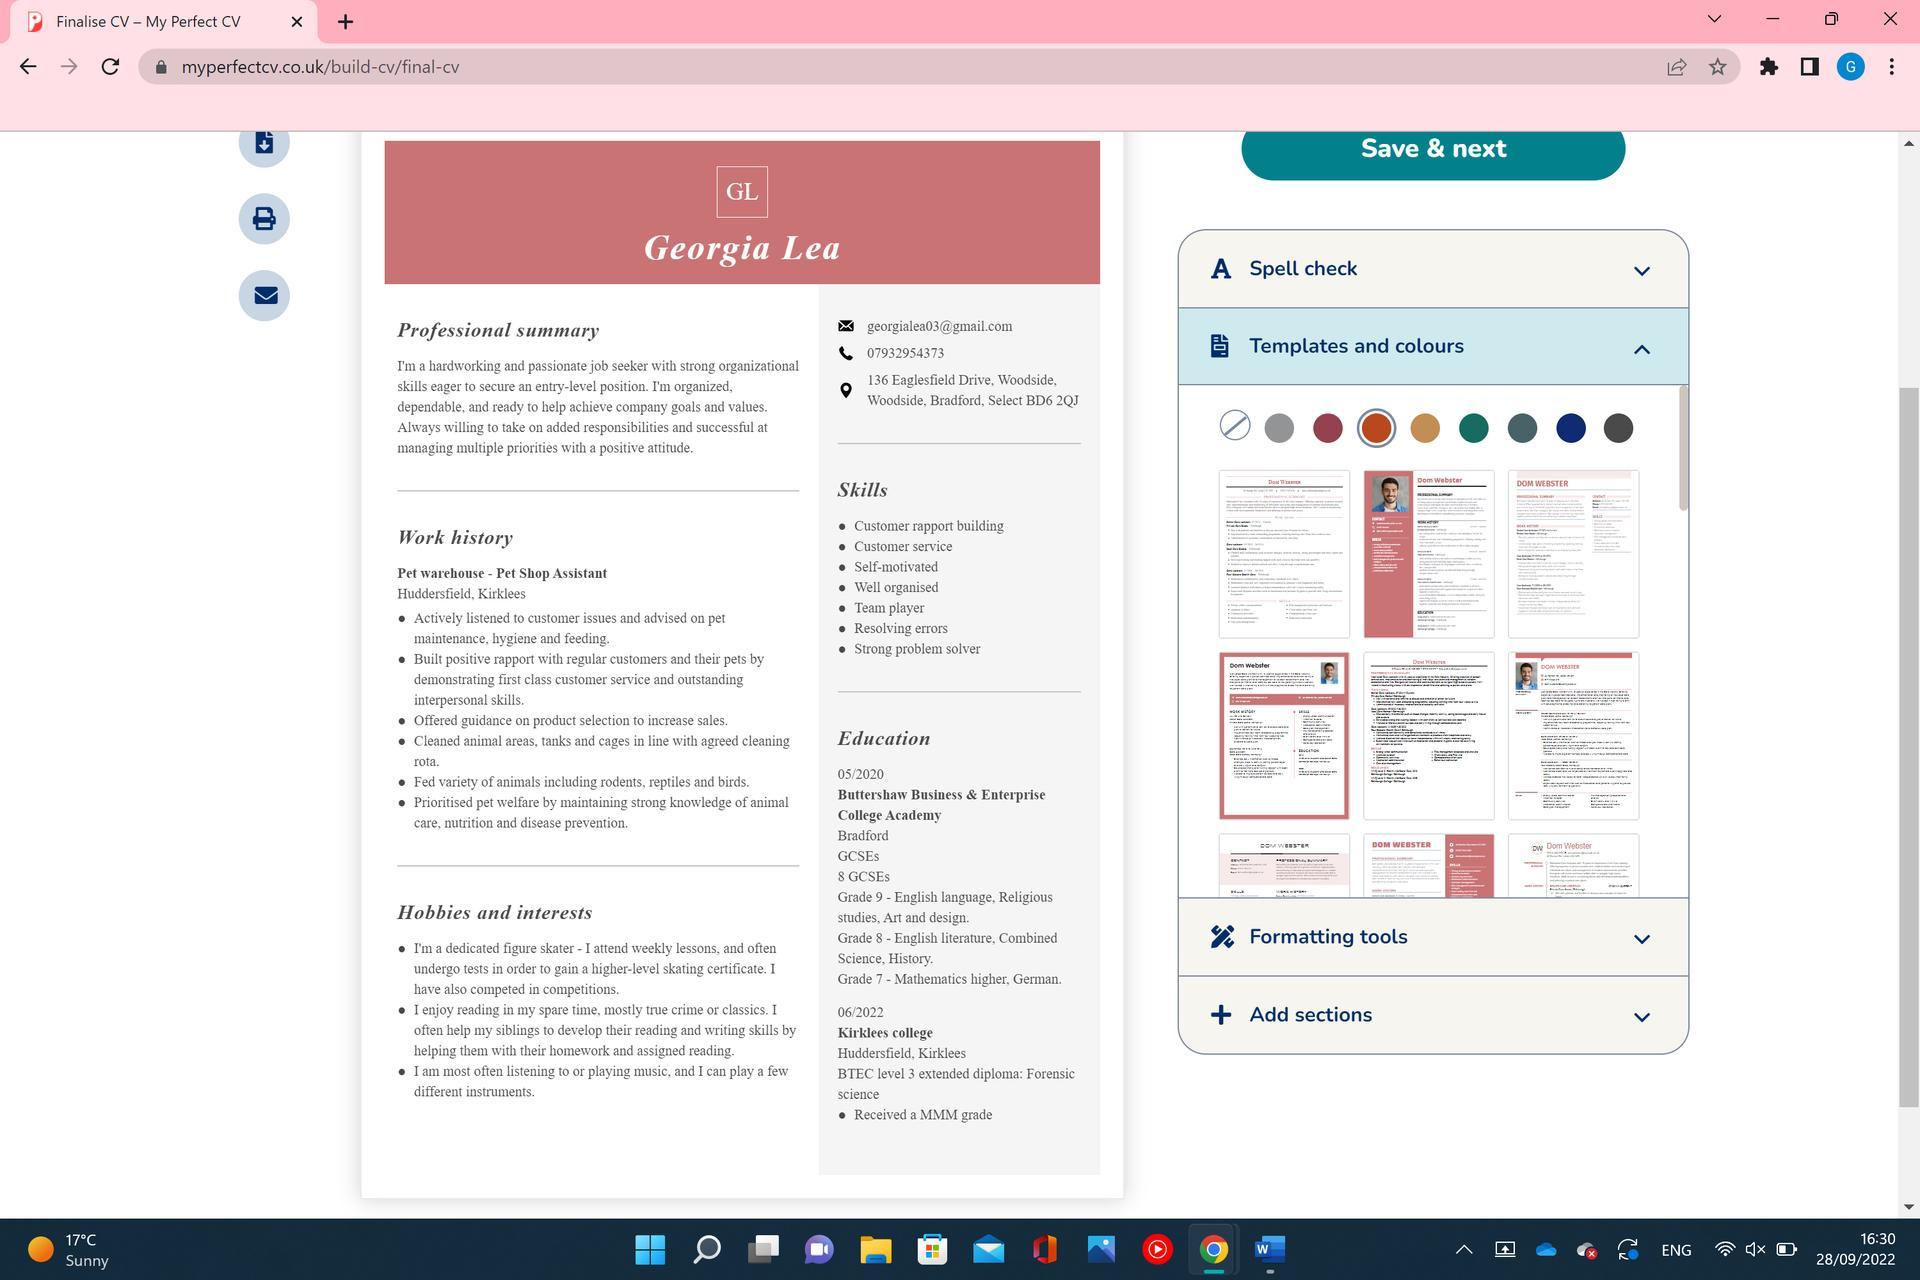The width and height of the screenshot is (1920, 1280).
Task: Open the Chrome profile G avatar
Action: tap(1851, 67)
